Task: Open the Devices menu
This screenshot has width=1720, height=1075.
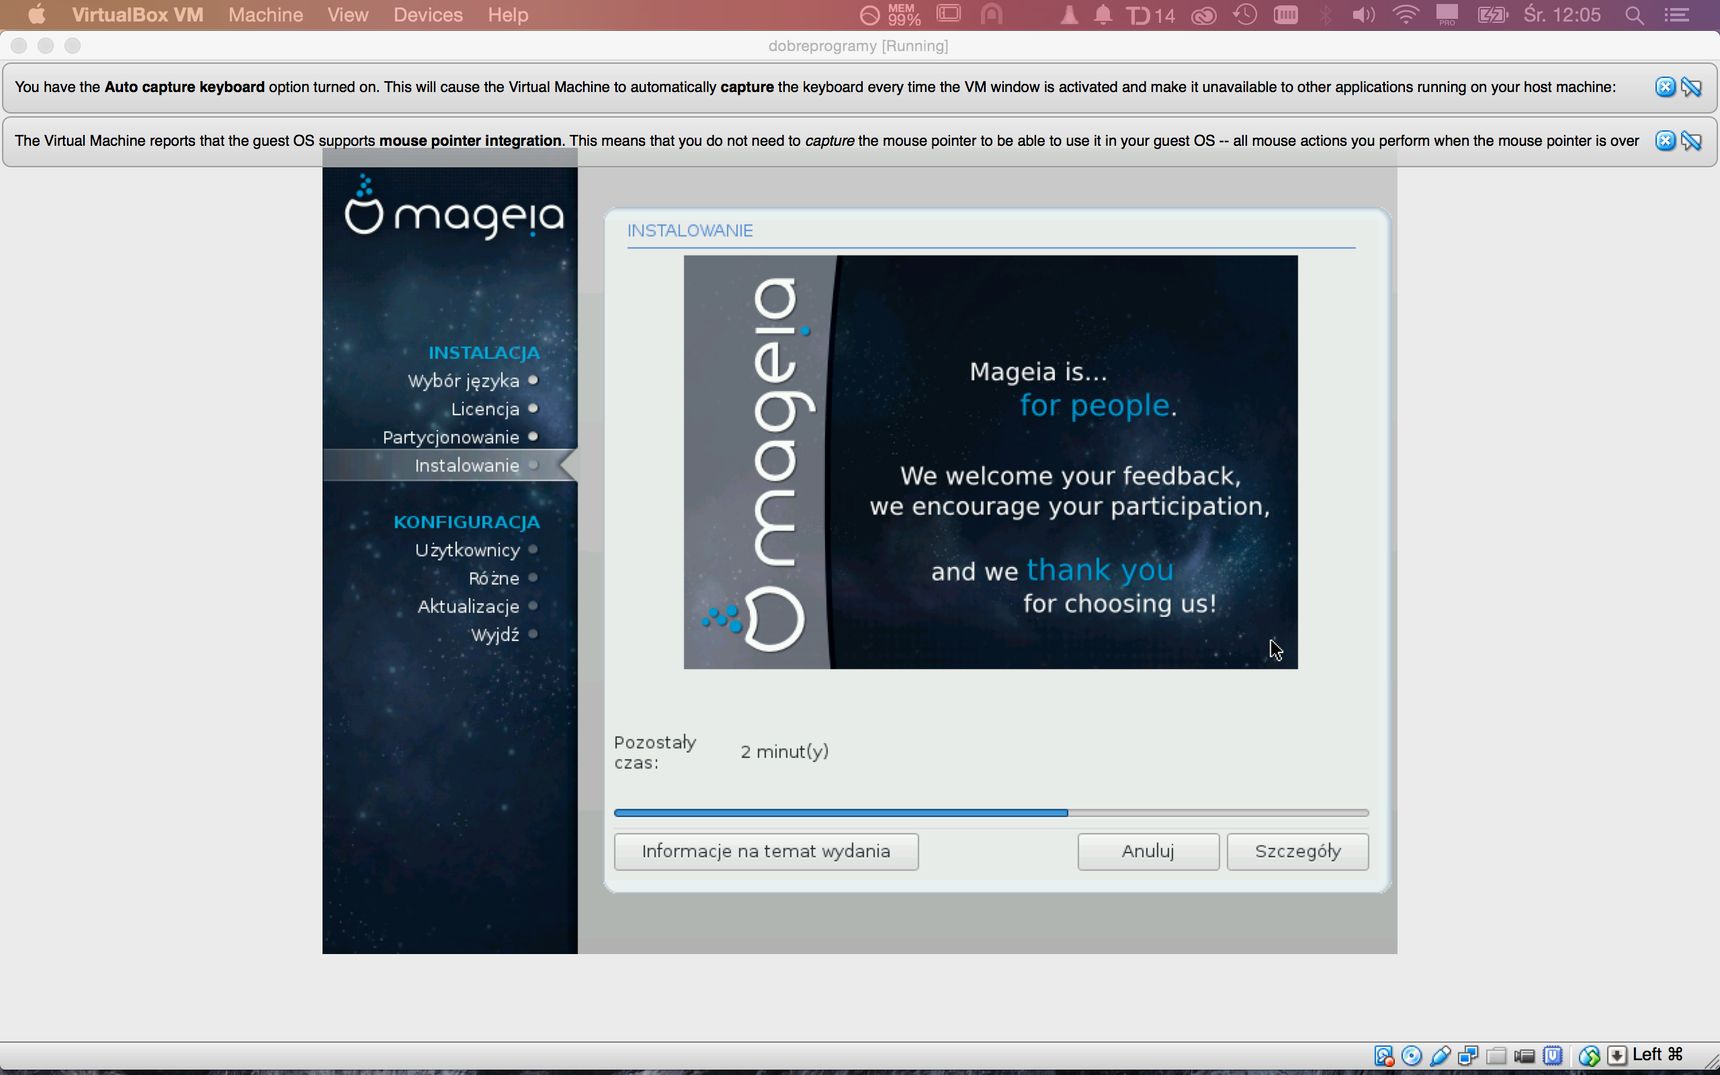Action: pyautogui.click(x=428, y=15)
